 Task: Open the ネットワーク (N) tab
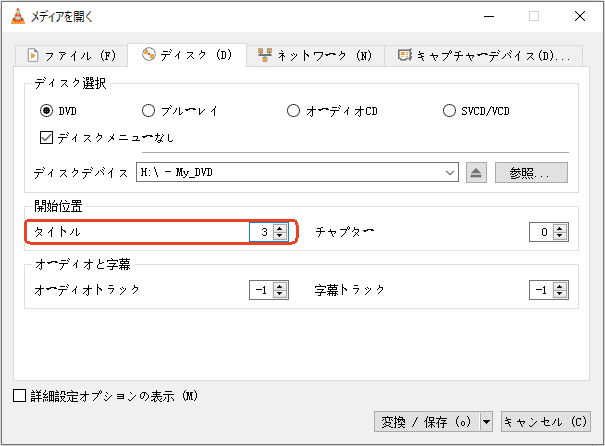(x=315, y=56)
